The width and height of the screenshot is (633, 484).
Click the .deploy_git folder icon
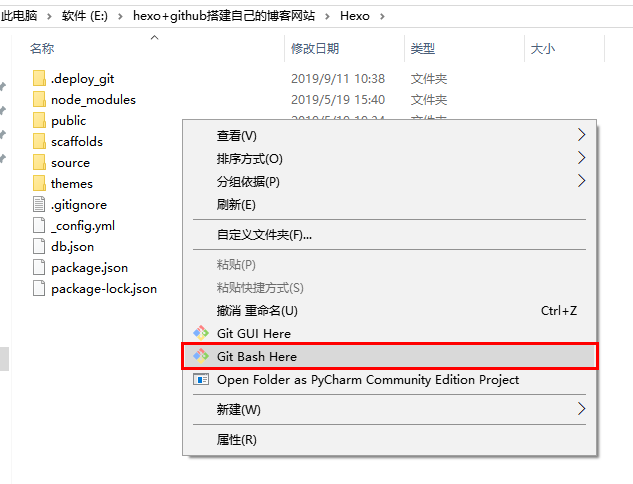[x=39, y=78]
